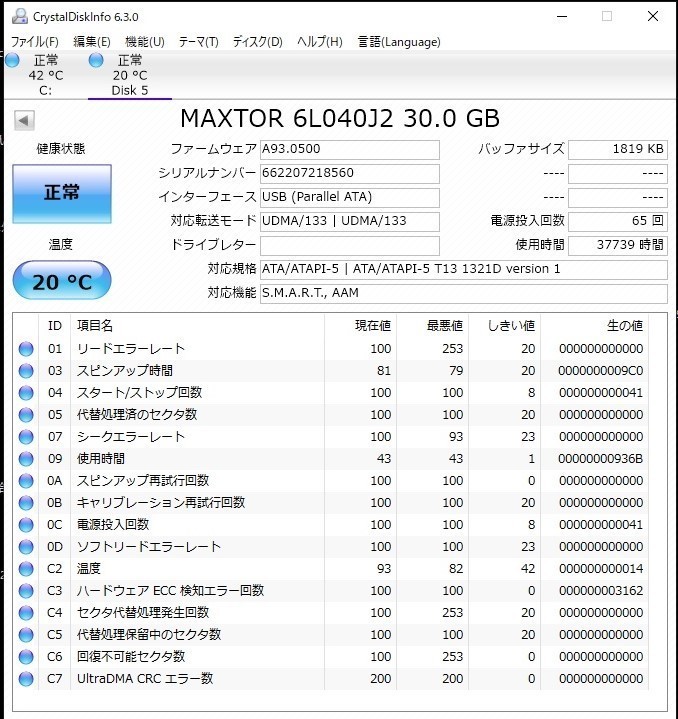Click the power on count field 65 回
The width and height of the screenshot is (678, 719).
tap(617, 221)
